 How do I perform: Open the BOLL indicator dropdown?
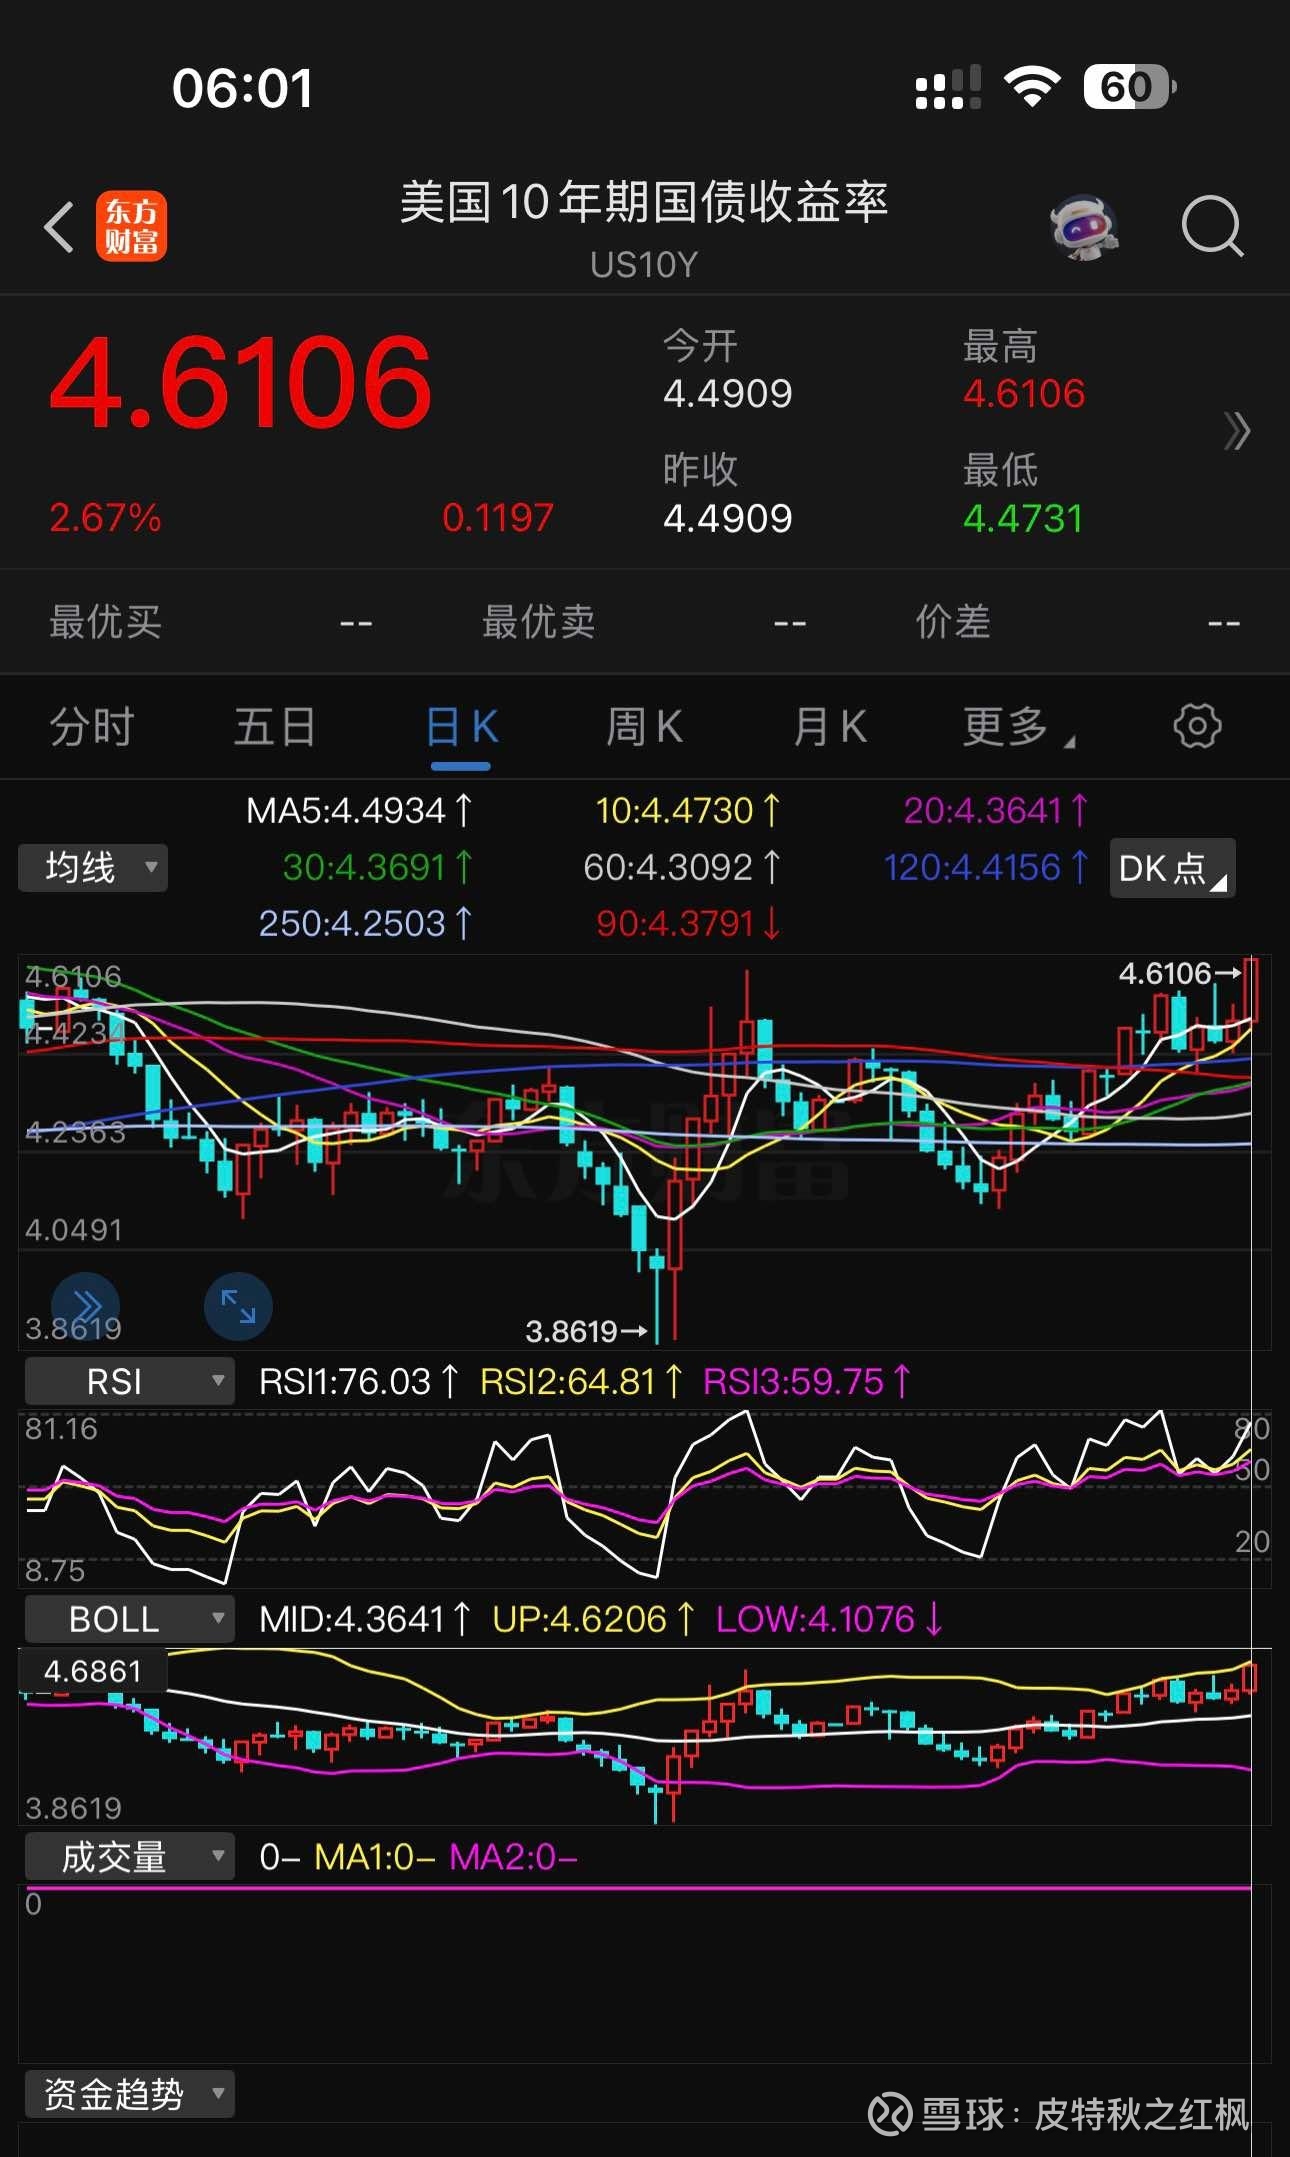click(129, 1619)
